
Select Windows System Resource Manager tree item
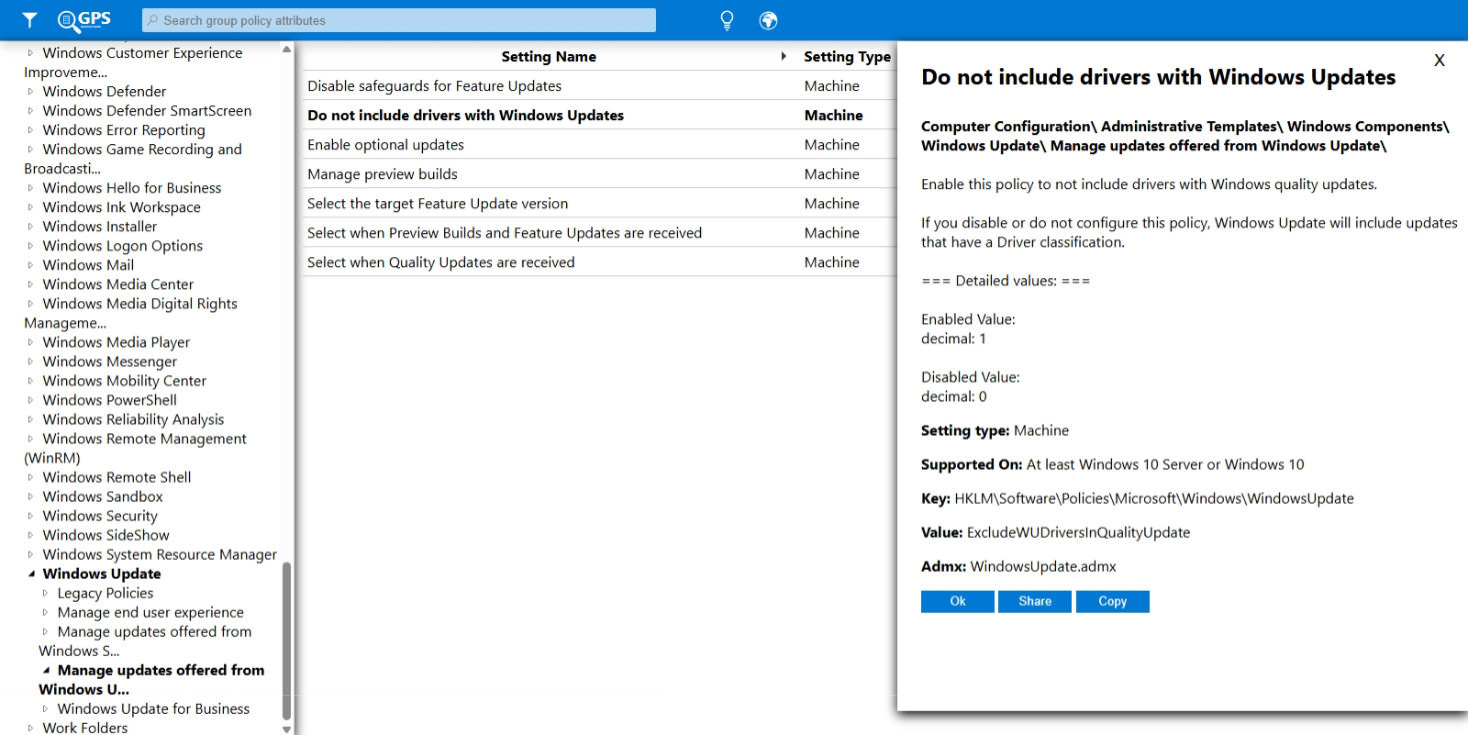coord(160,554)
